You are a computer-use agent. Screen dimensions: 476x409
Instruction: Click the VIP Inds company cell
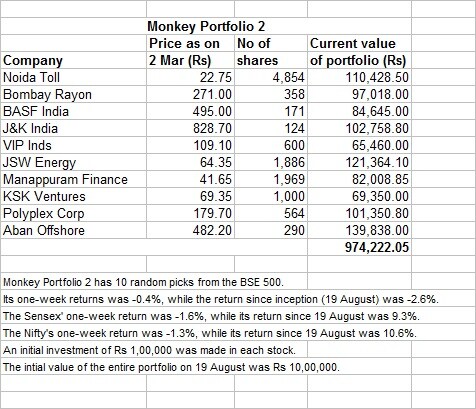click(x=74, y=145)
